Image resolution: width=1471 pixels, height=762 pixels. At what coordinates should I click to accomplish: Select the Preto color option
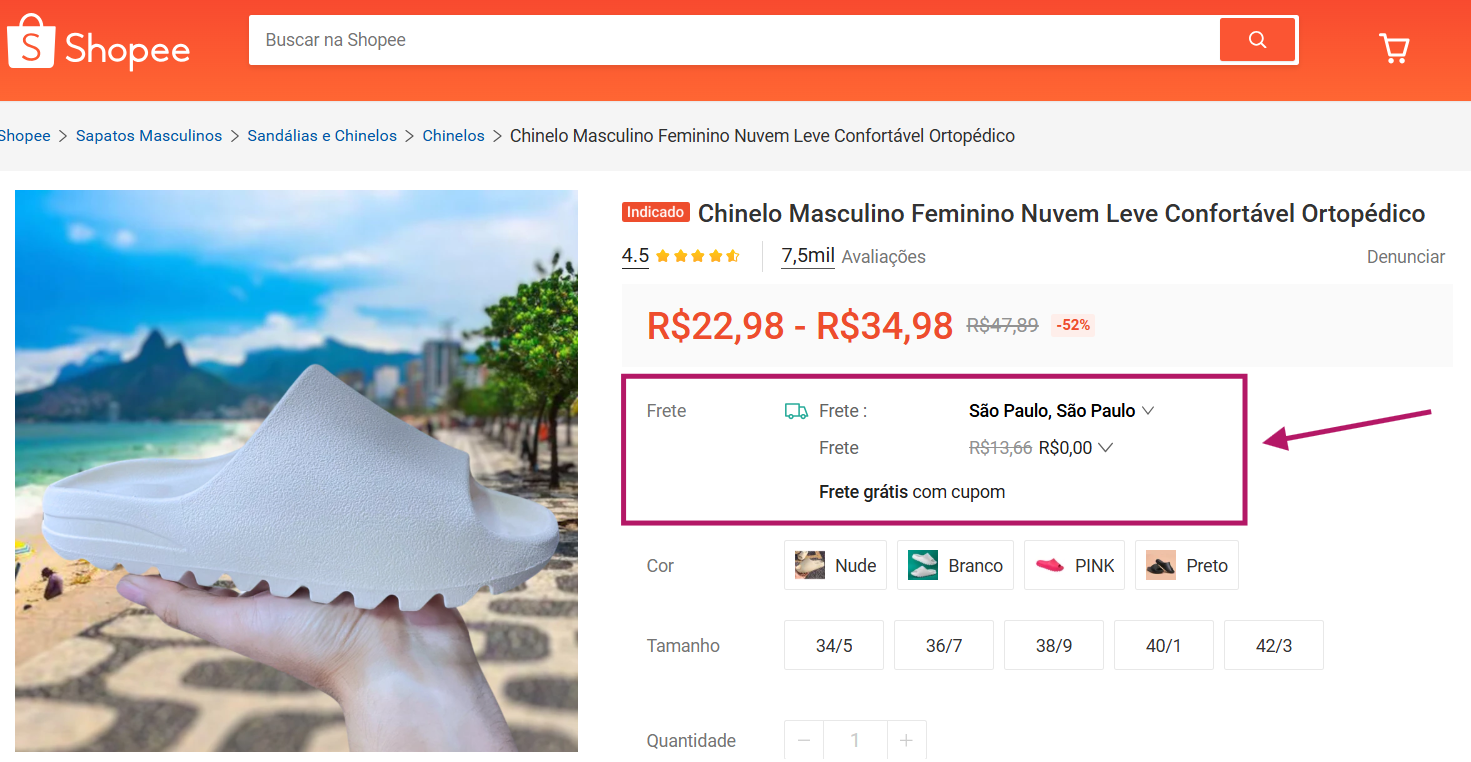pos(1186,565)
